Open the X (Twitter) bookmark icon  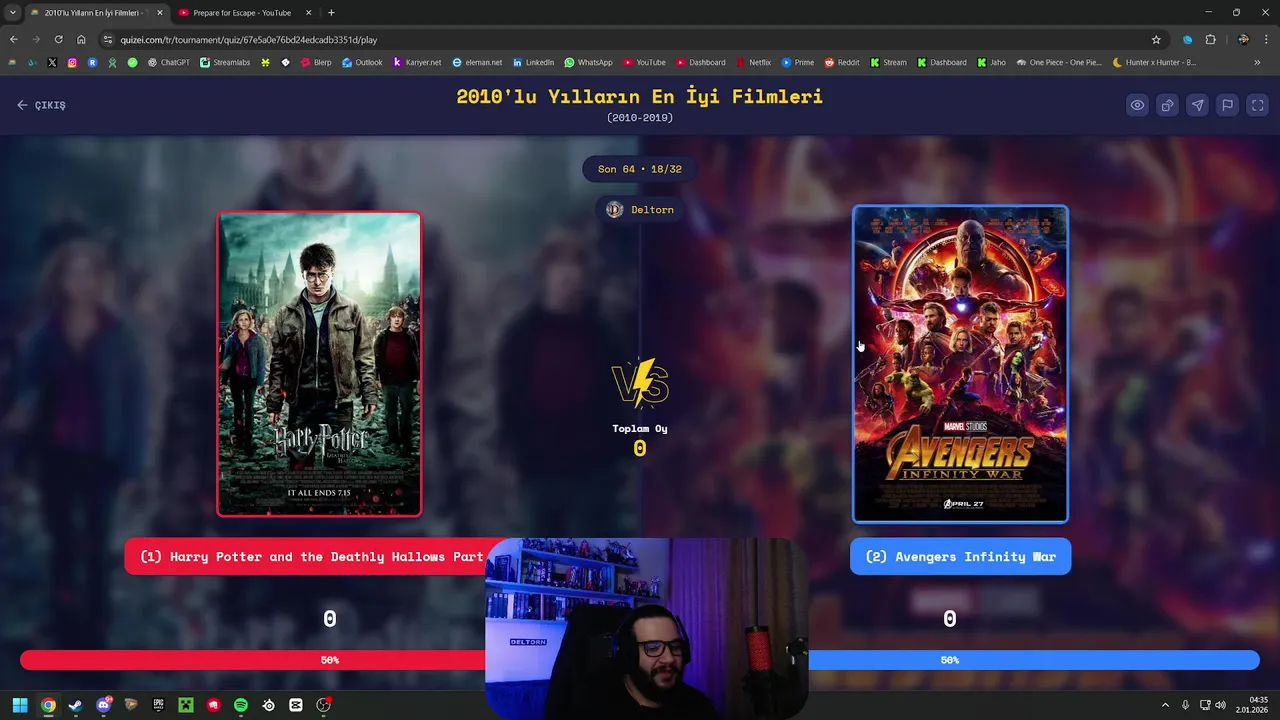click(52, 62)
